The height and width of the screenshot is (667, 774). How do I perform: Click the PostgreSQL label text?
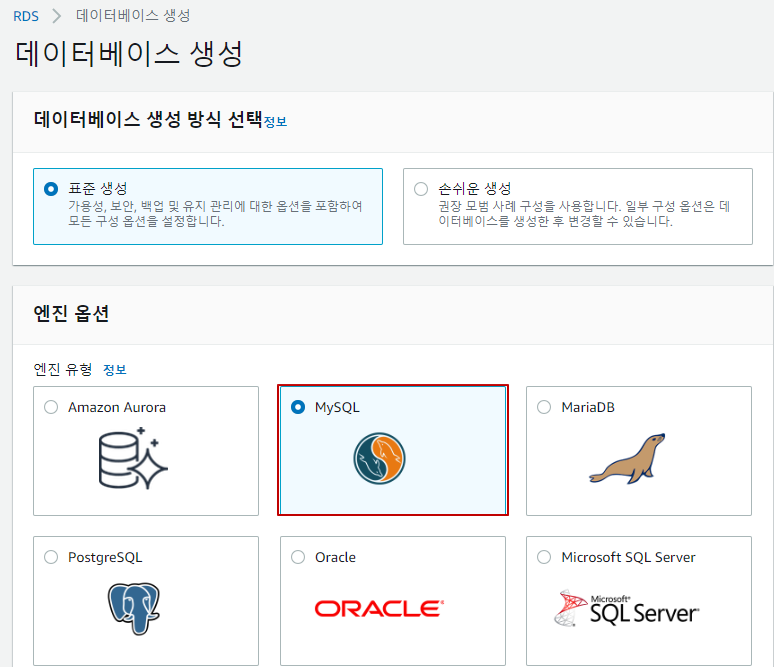pos(105,557)
